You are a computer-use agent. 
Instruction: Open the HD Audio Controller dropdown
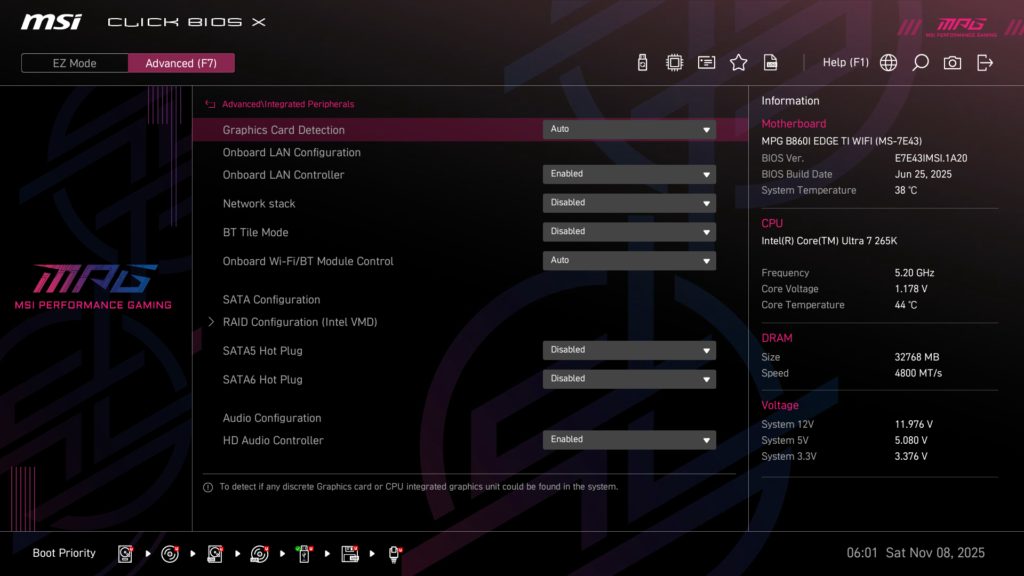(628, 439)
